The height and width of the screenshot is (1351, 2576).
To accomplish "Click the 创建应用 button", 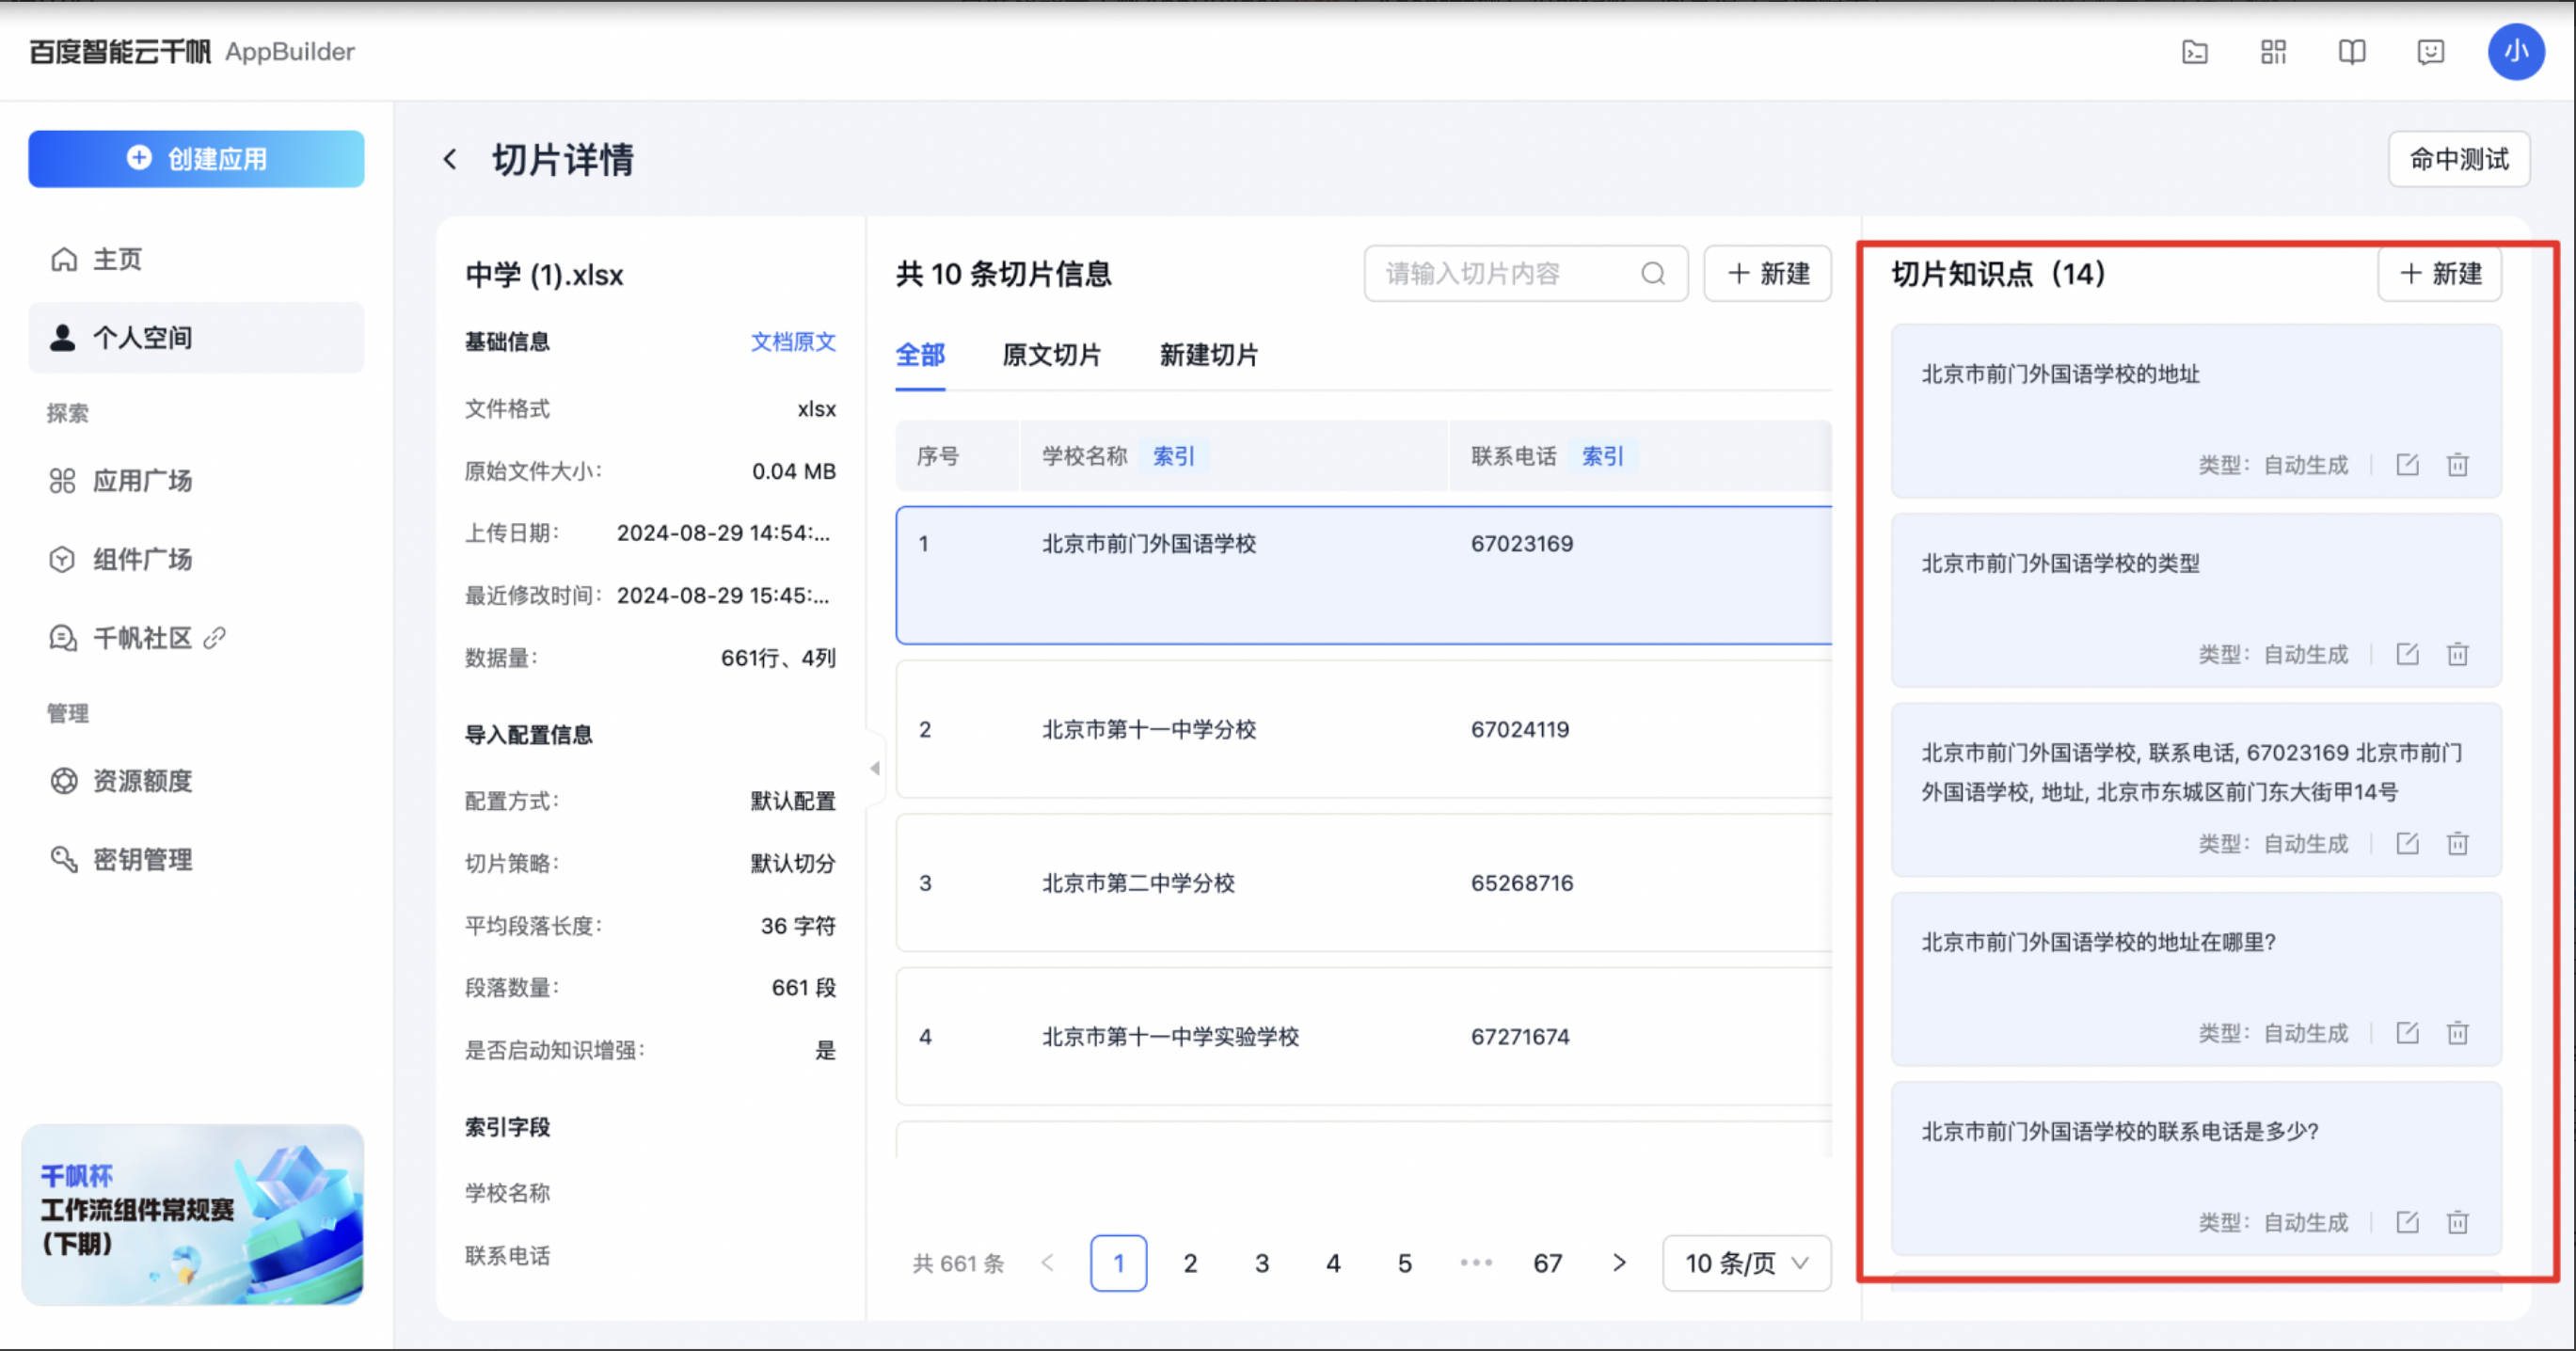I will tap(196, 159).
